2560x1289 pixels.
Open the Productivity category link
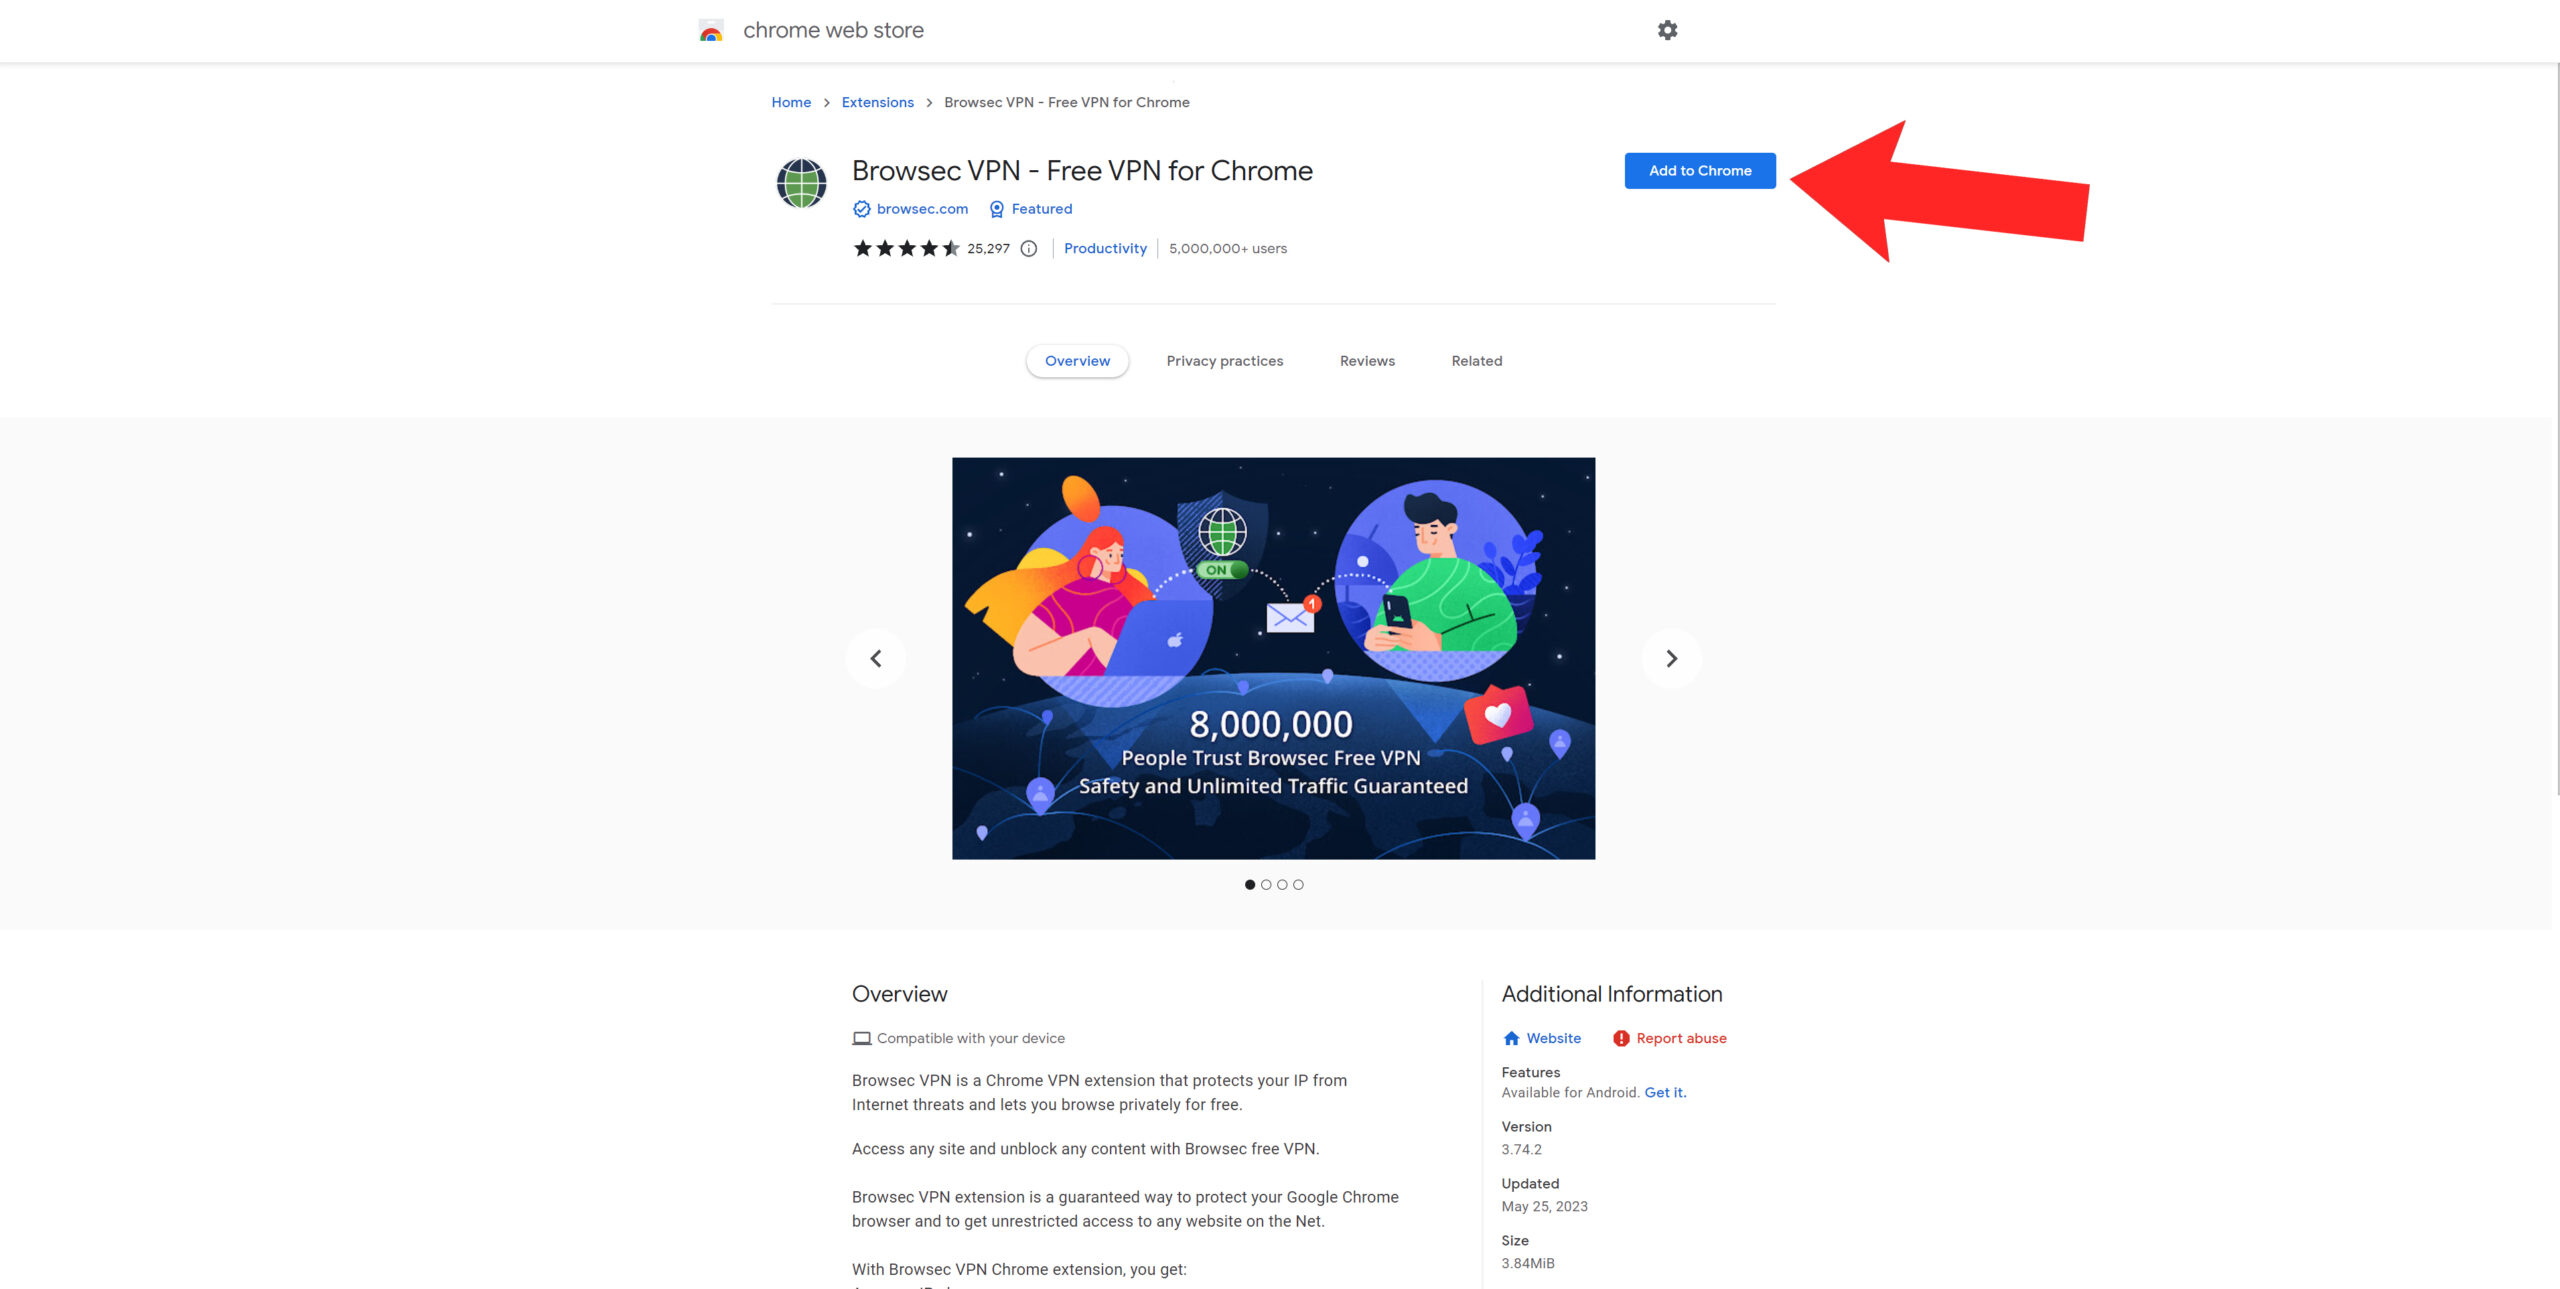click(x=1105, y=249)
